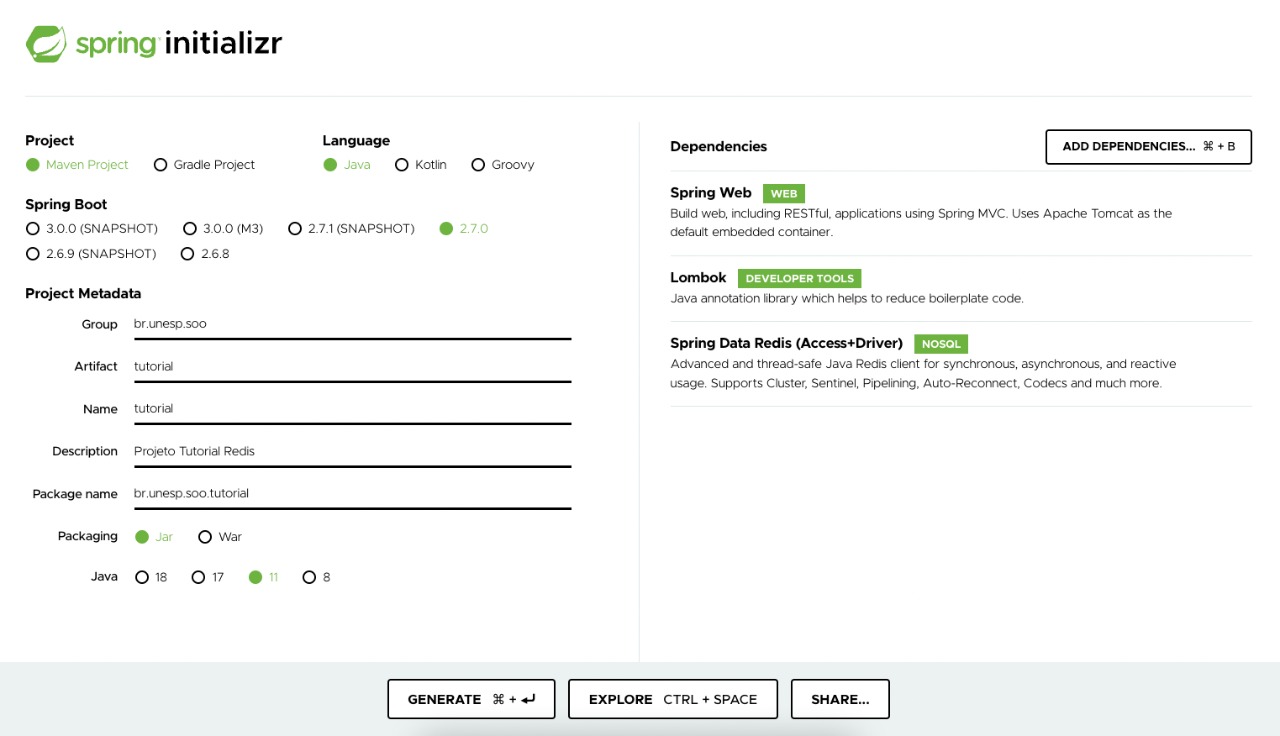
Task: Select Gradle Project radio option
Action: pos(204,165)
